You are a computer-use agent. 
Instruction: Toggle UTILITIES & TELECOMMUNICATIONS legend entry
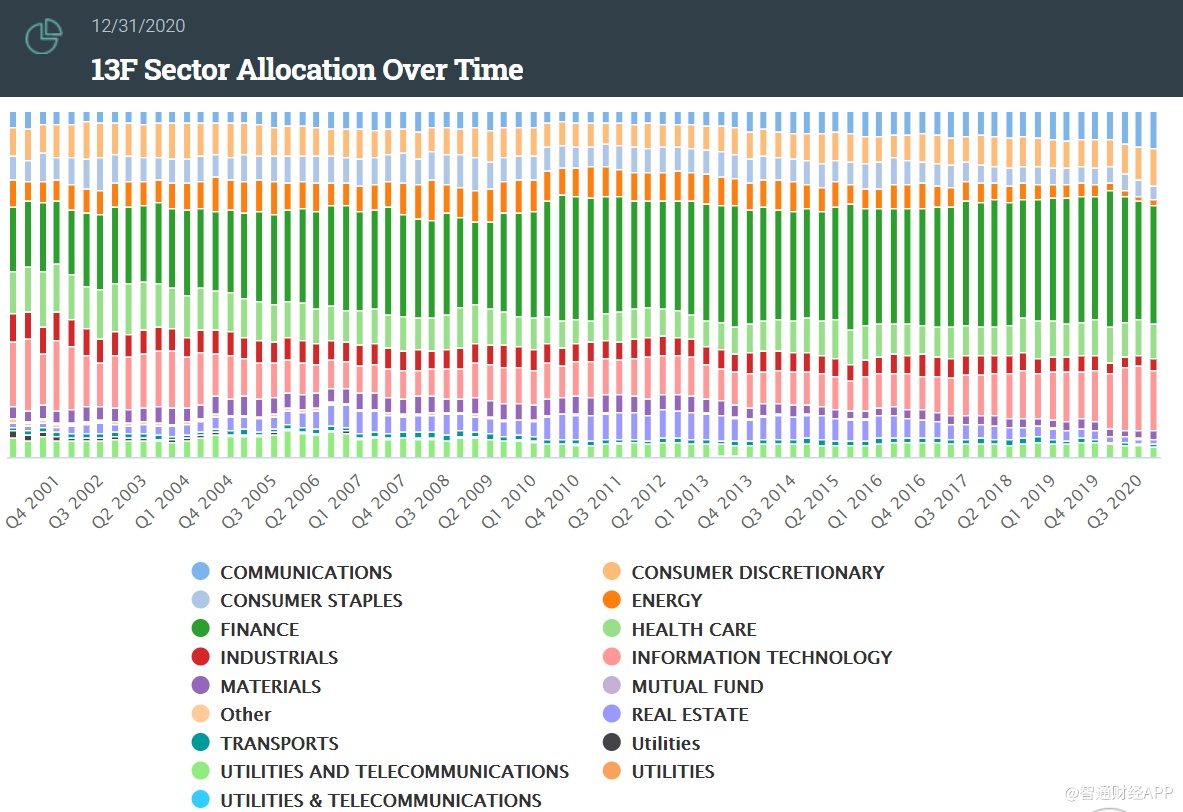[380, 800]
